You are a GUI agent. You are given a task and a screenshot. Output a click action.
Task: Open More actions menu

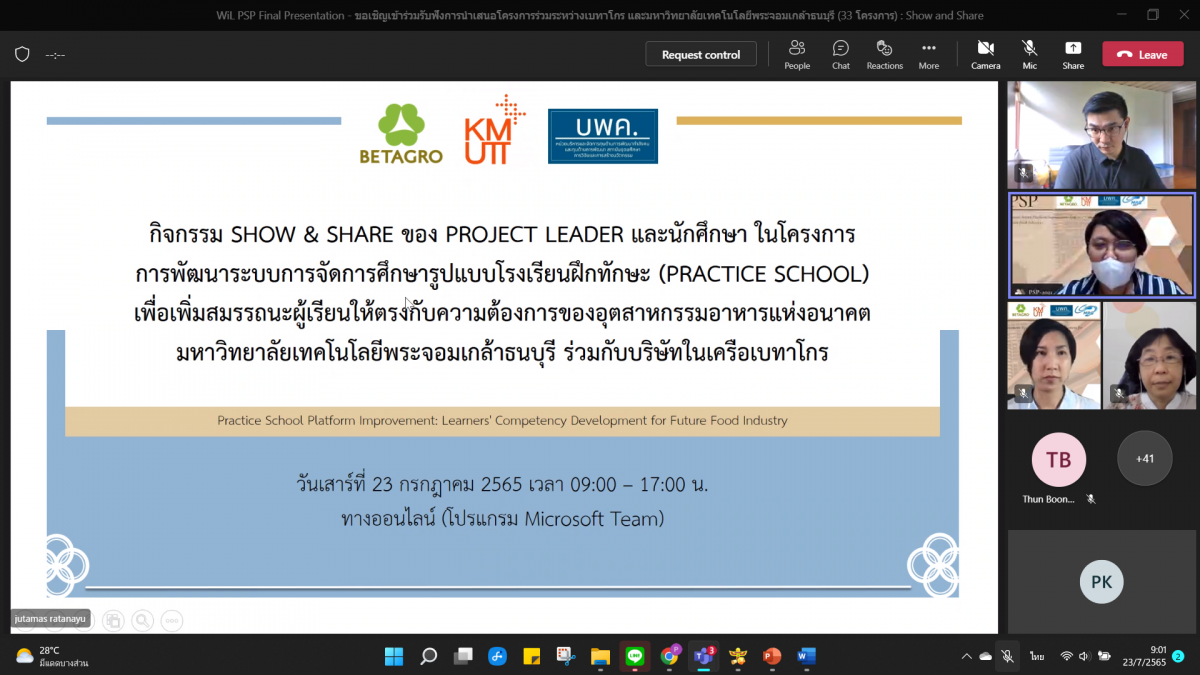(x=929, y=54)
